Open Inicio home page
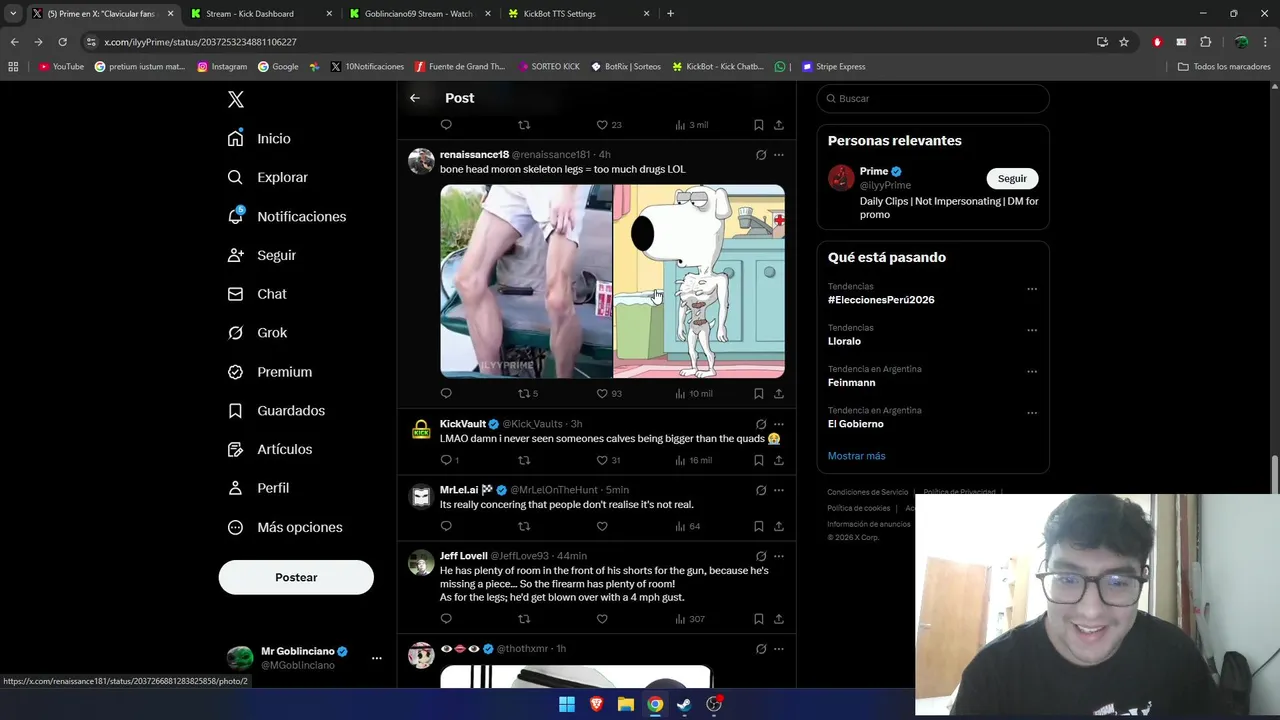The image size is (1280, 720). click(x=259, y=138)
